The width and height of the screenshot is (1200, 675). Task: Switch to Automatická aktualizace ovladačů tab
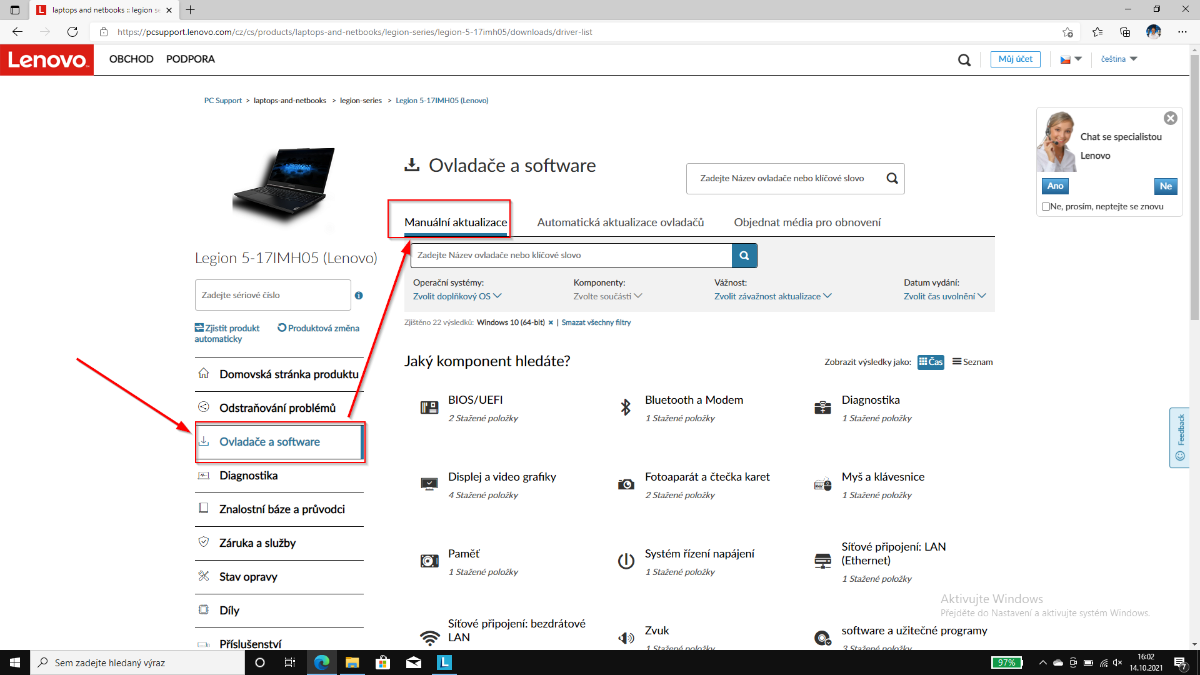(620, 222)
